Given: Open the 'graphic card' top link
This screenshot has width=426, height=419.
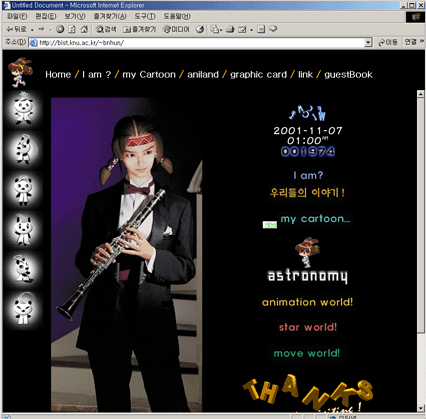Looking at the screenshot, I should click(258, 74).
